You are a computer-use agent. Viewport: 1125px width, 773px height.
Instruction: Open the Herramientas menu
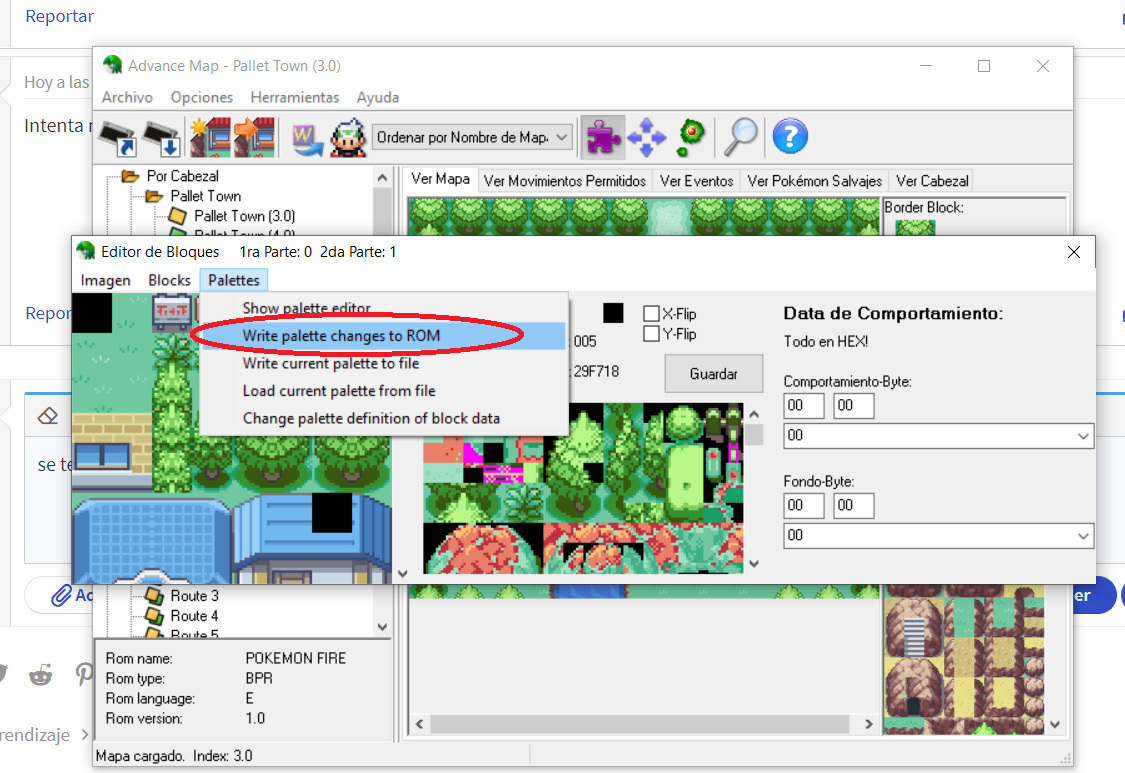pyautogui.click(x=294, y=97)
